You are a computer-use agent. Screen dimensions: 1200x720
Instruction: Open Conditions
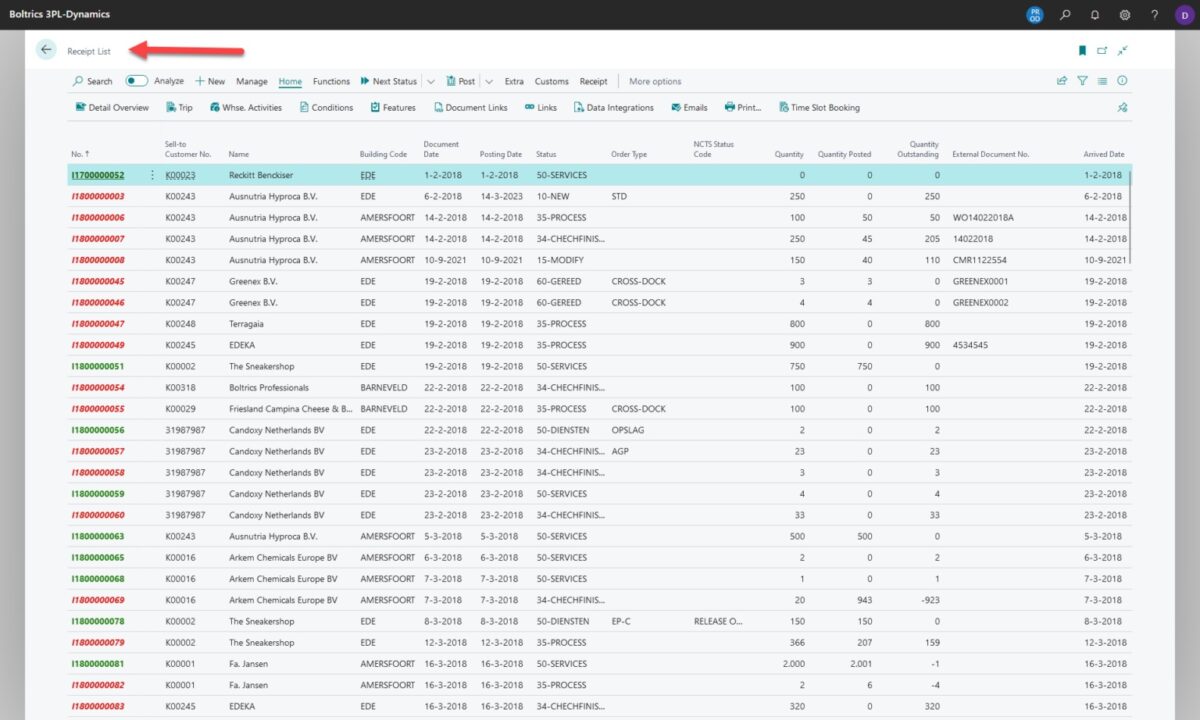(326, 108)
